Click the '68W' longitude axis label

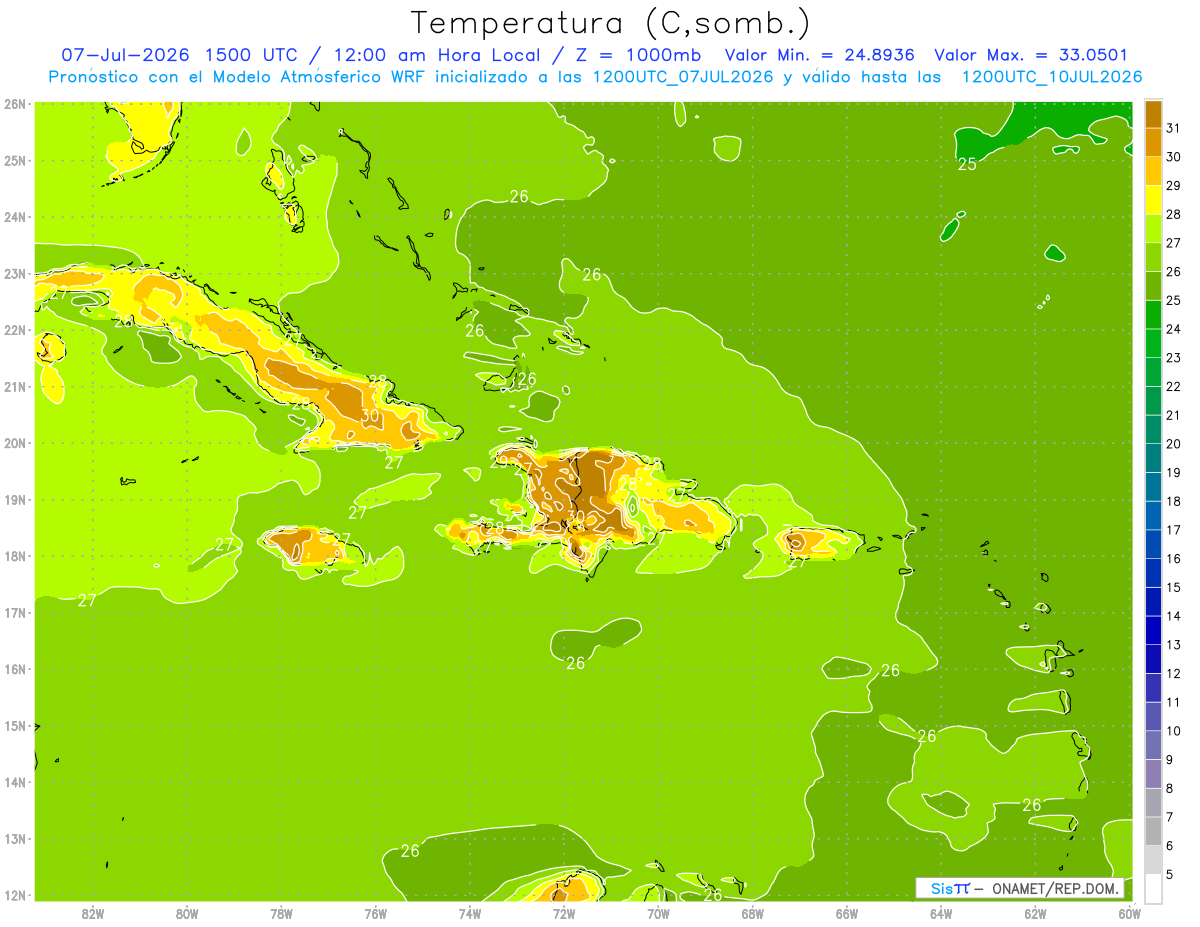point(752,914)
